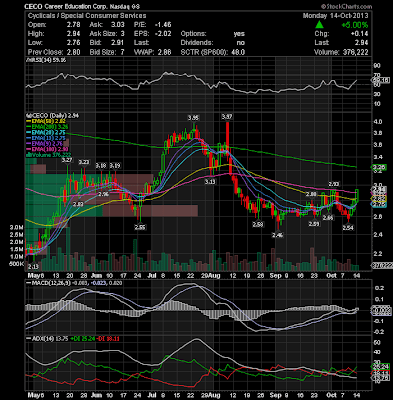This screenshot has height=400, width=393.
Task: Select the 3.13 price label on the chart
Action: 209,181
